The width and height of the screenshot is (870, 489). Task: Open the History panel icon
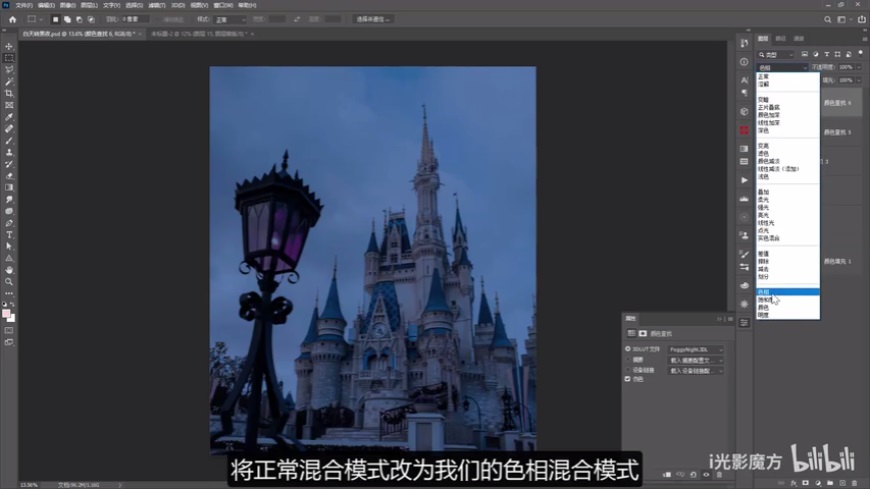click(744, 43)
